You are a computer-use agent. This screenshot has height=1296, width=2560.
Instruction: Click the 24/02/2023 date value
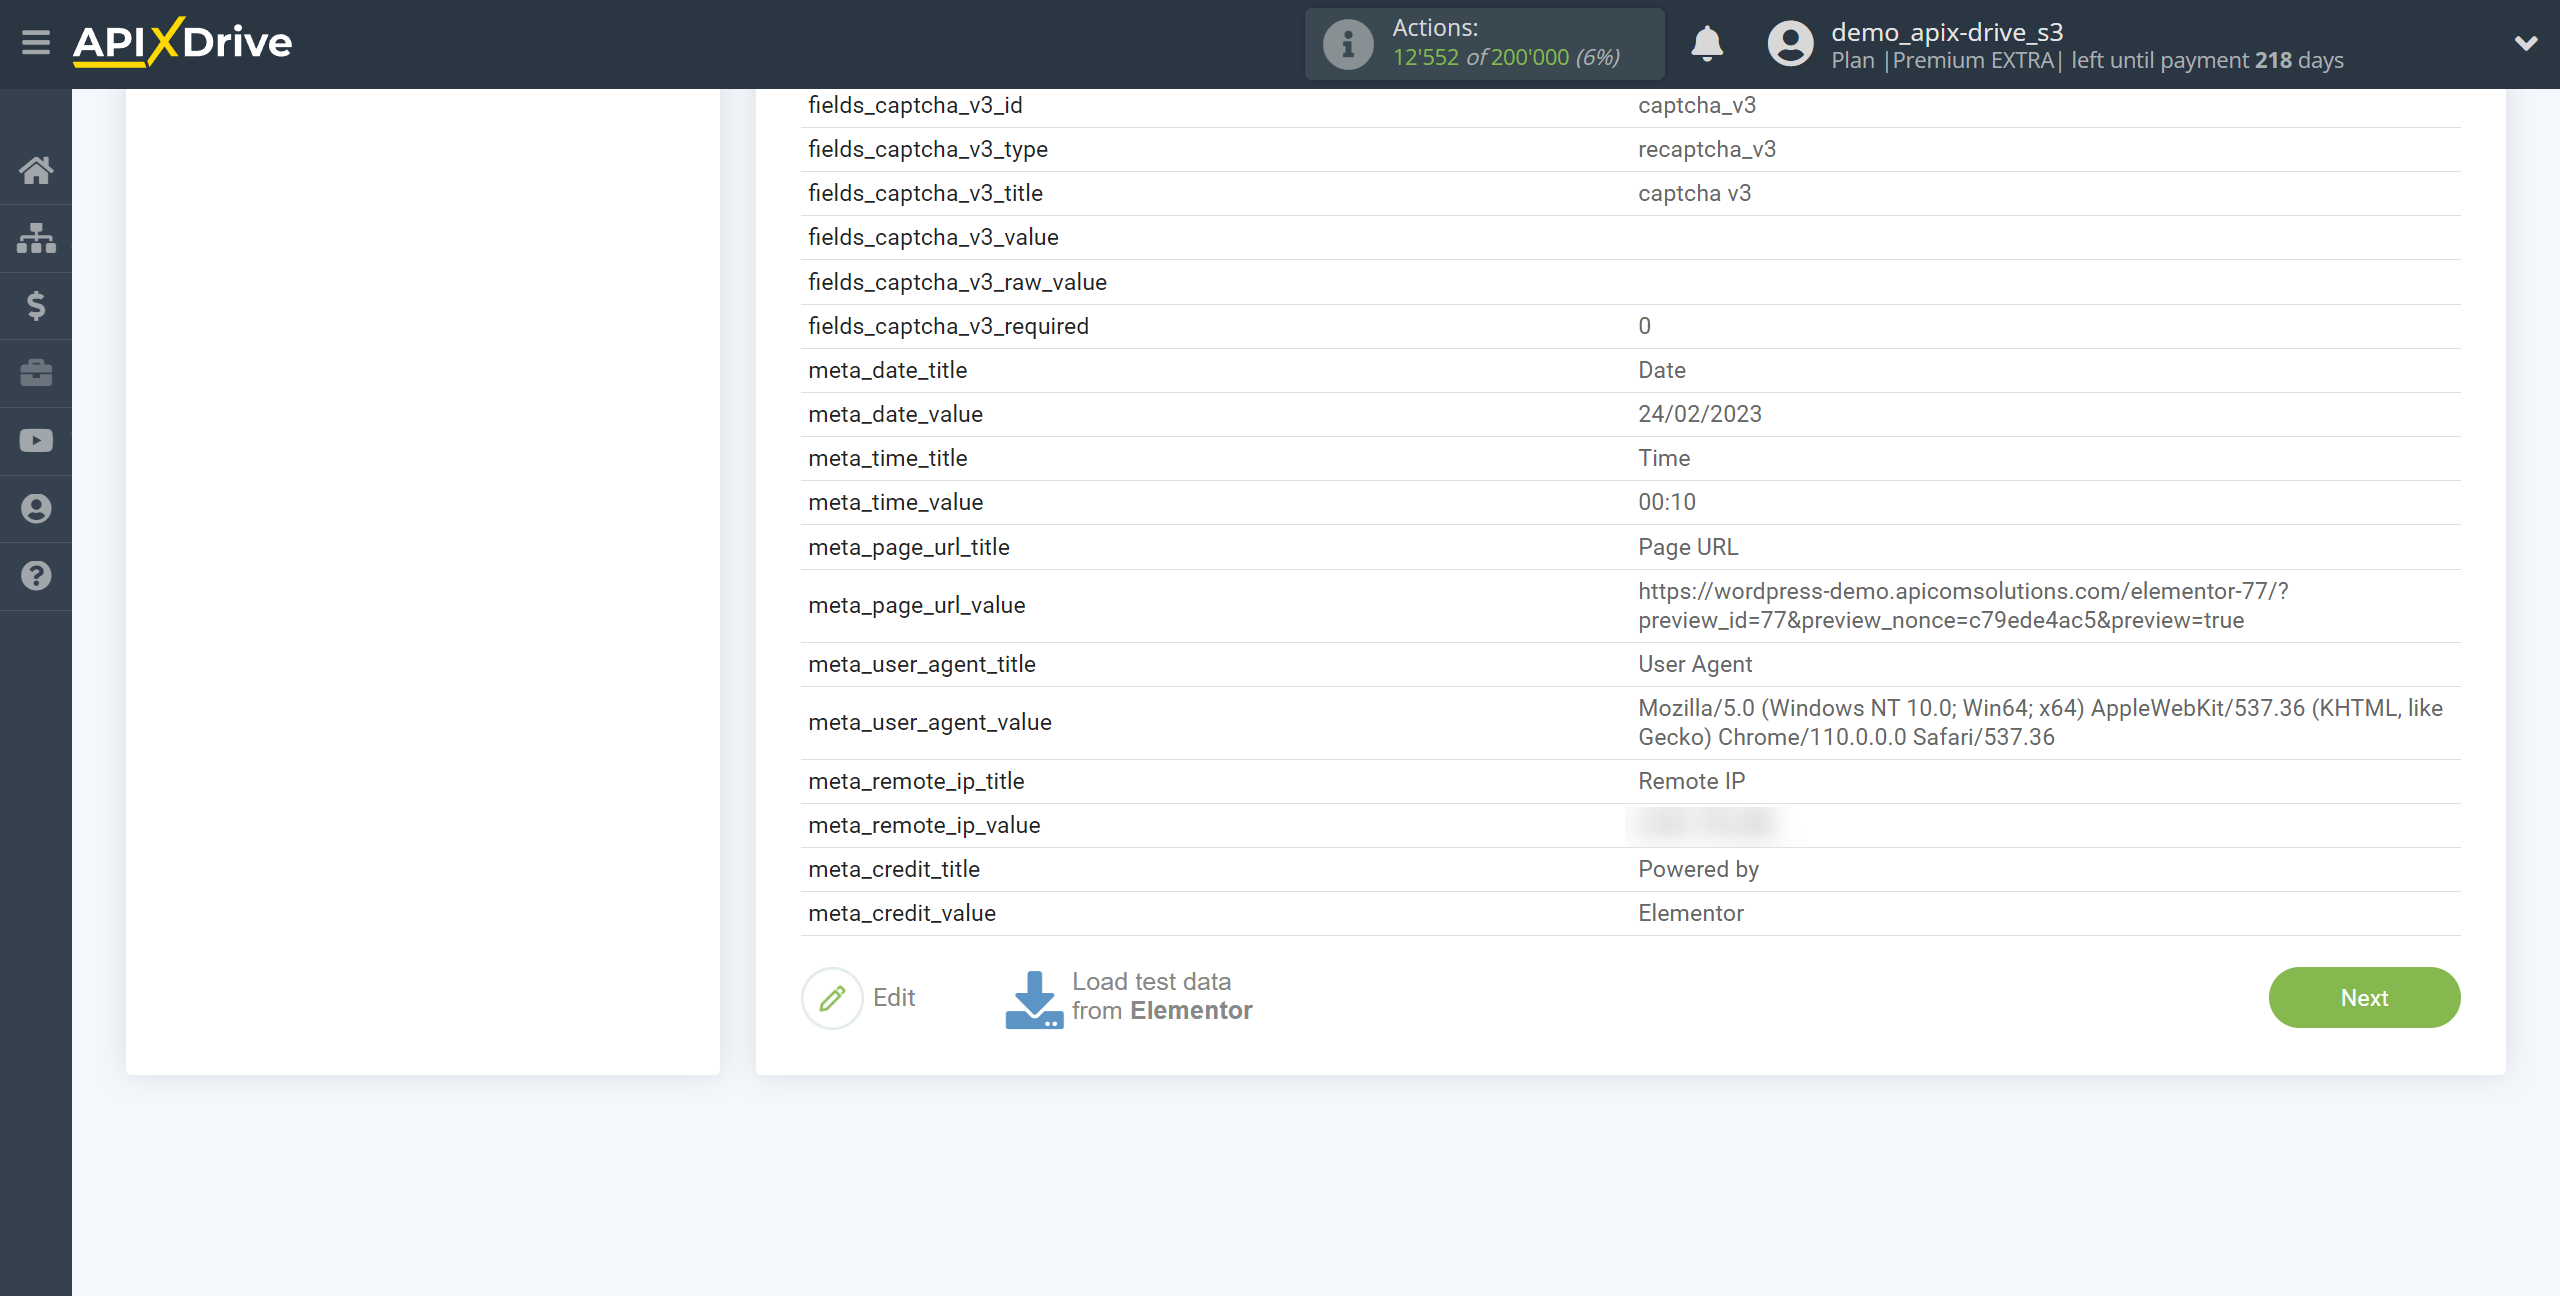pyautogui.click(x=1700, y=414)
